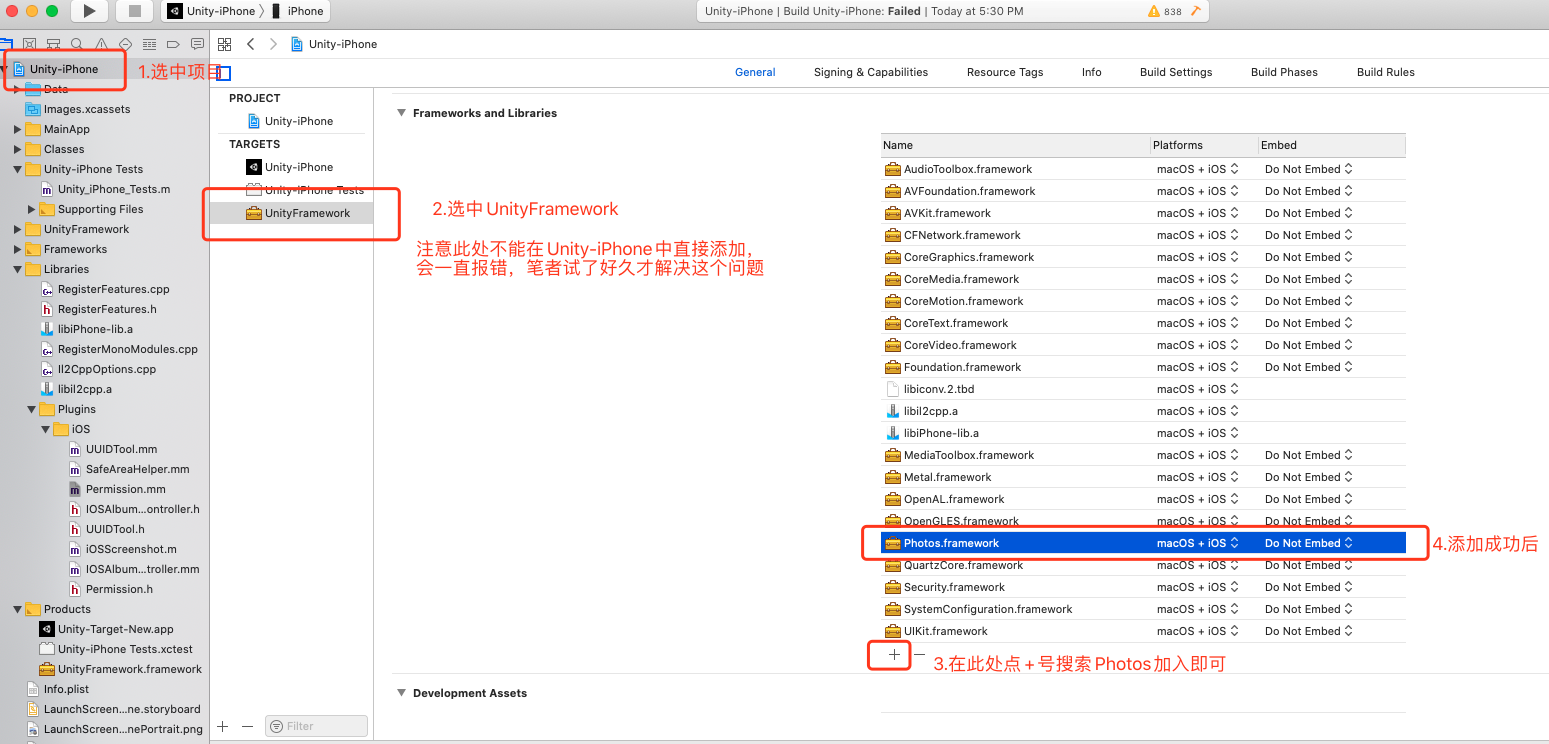This screenshot has height=744, width=1549.
Task: Open the Signing & Capabilities tab
Action: point(871,72)
